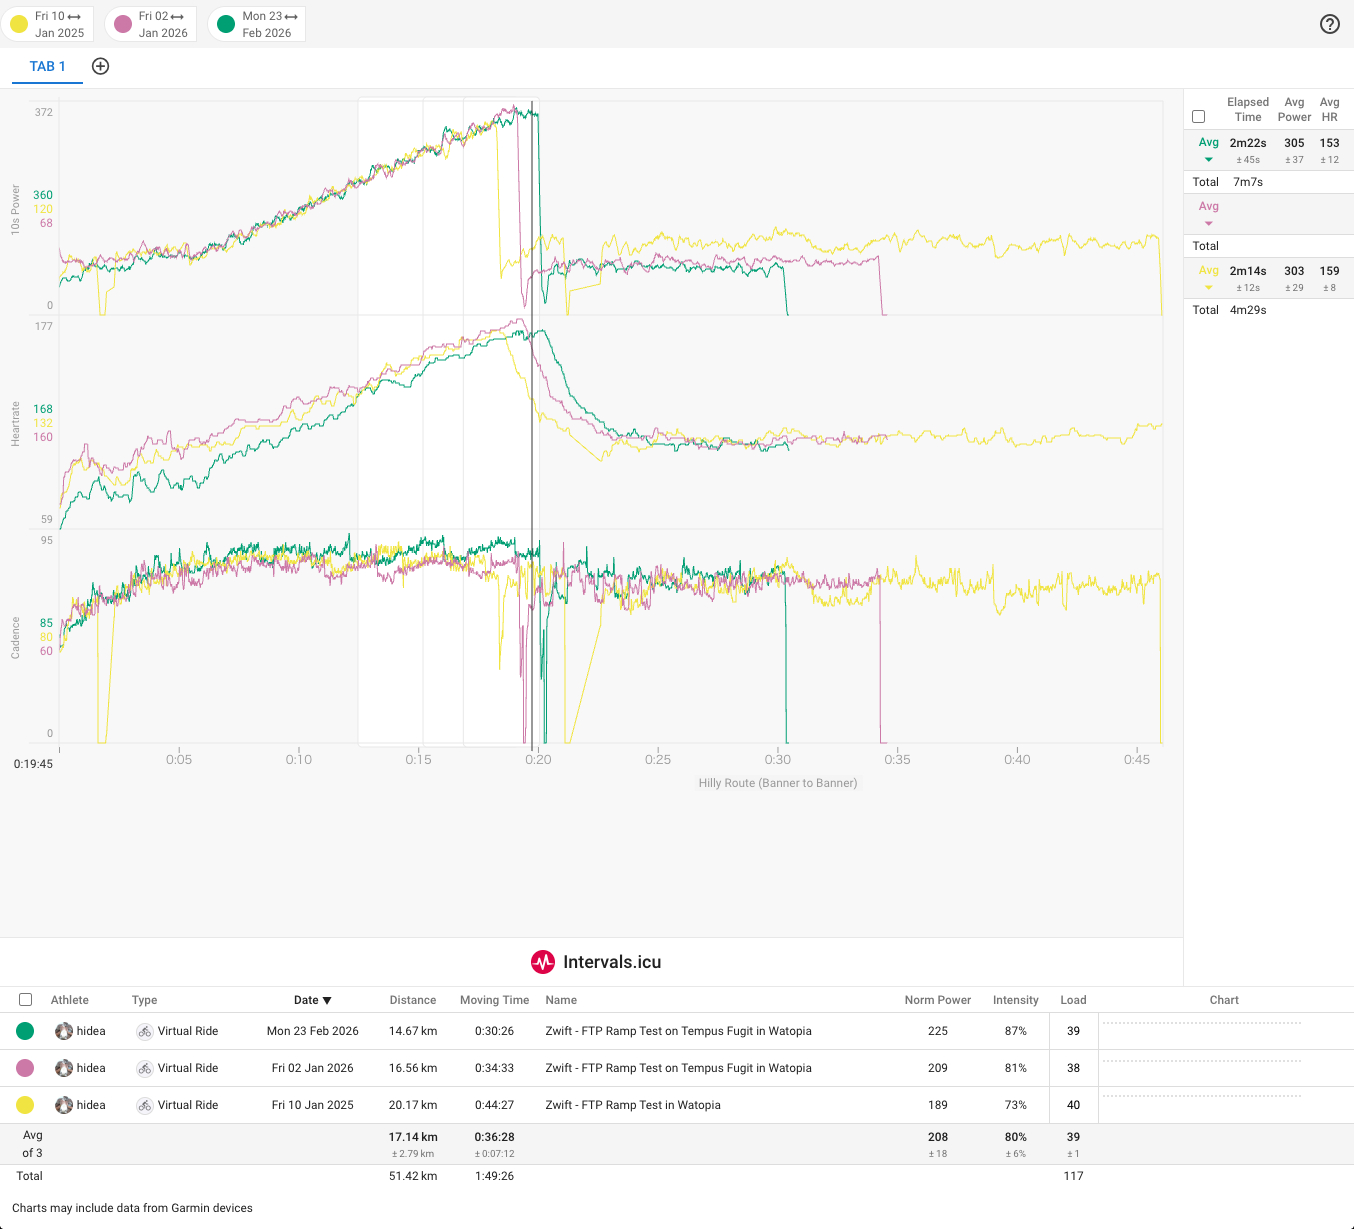
Task: Check the box in the intervals panel header
Action: [1199, 117]
